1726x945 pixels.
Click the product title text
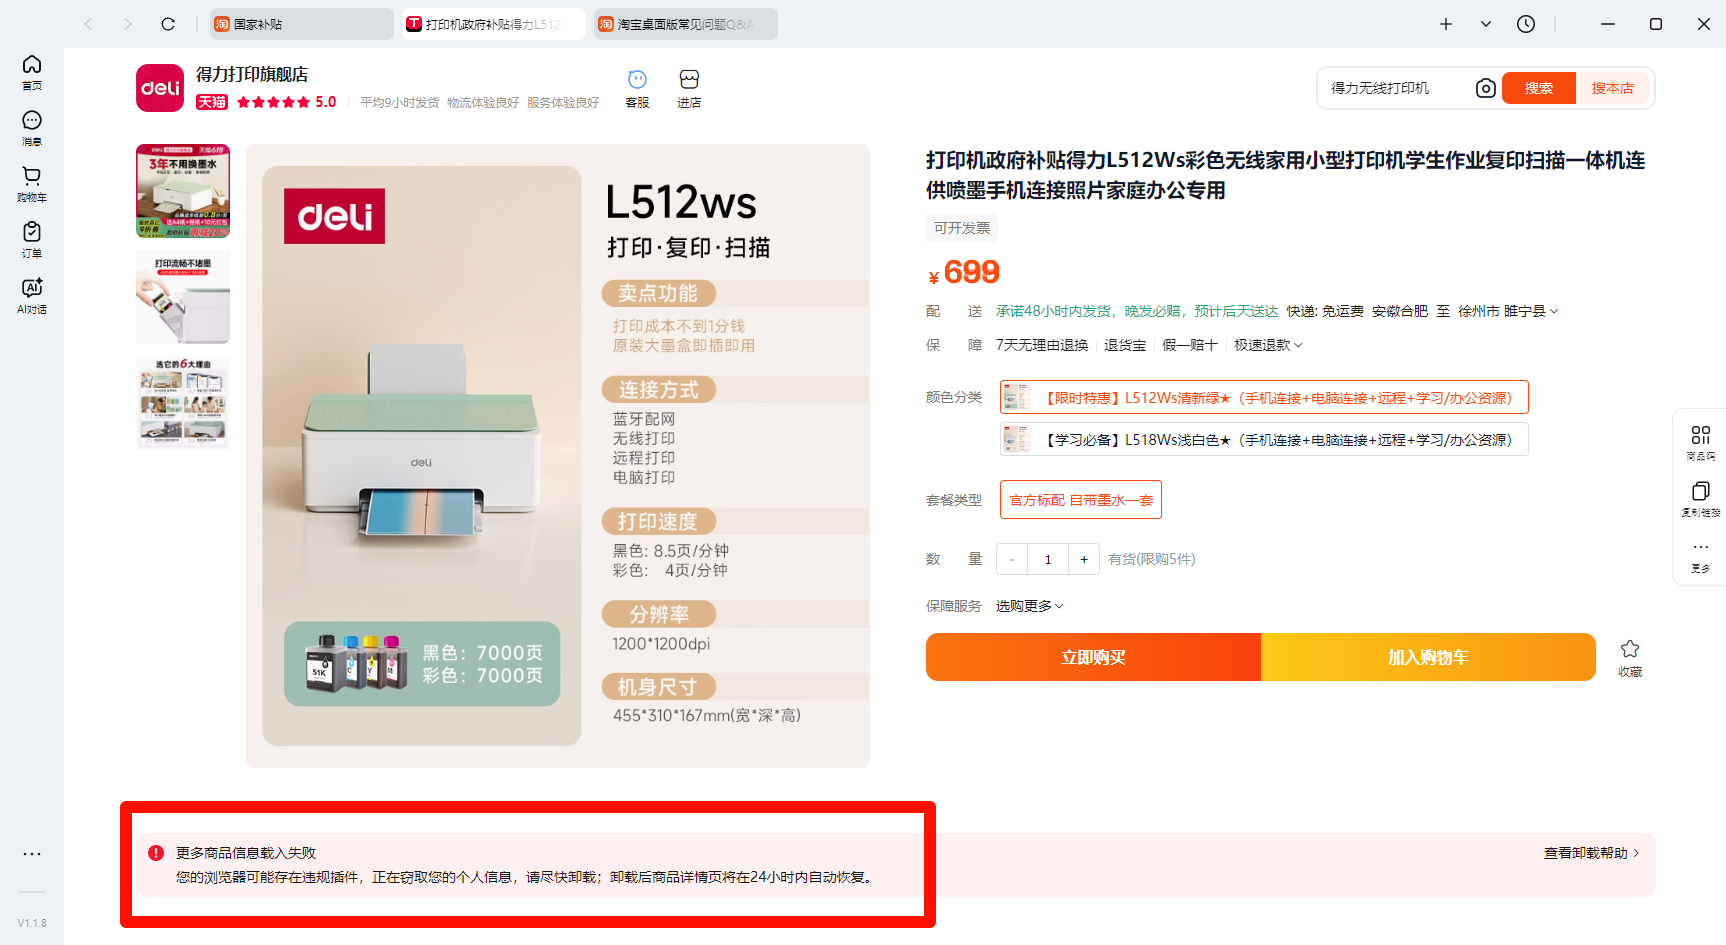coord(1285,175)
